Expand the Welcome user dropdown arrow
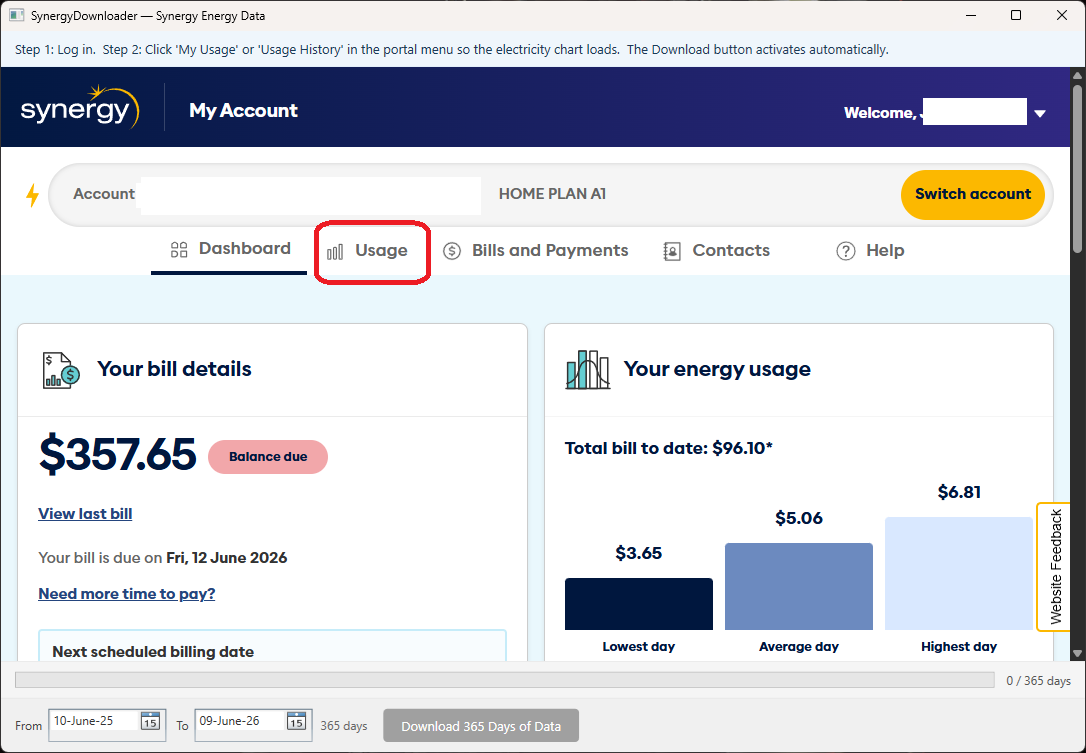This screenshot has height=753, width=1086. [x=1040, y=114]
